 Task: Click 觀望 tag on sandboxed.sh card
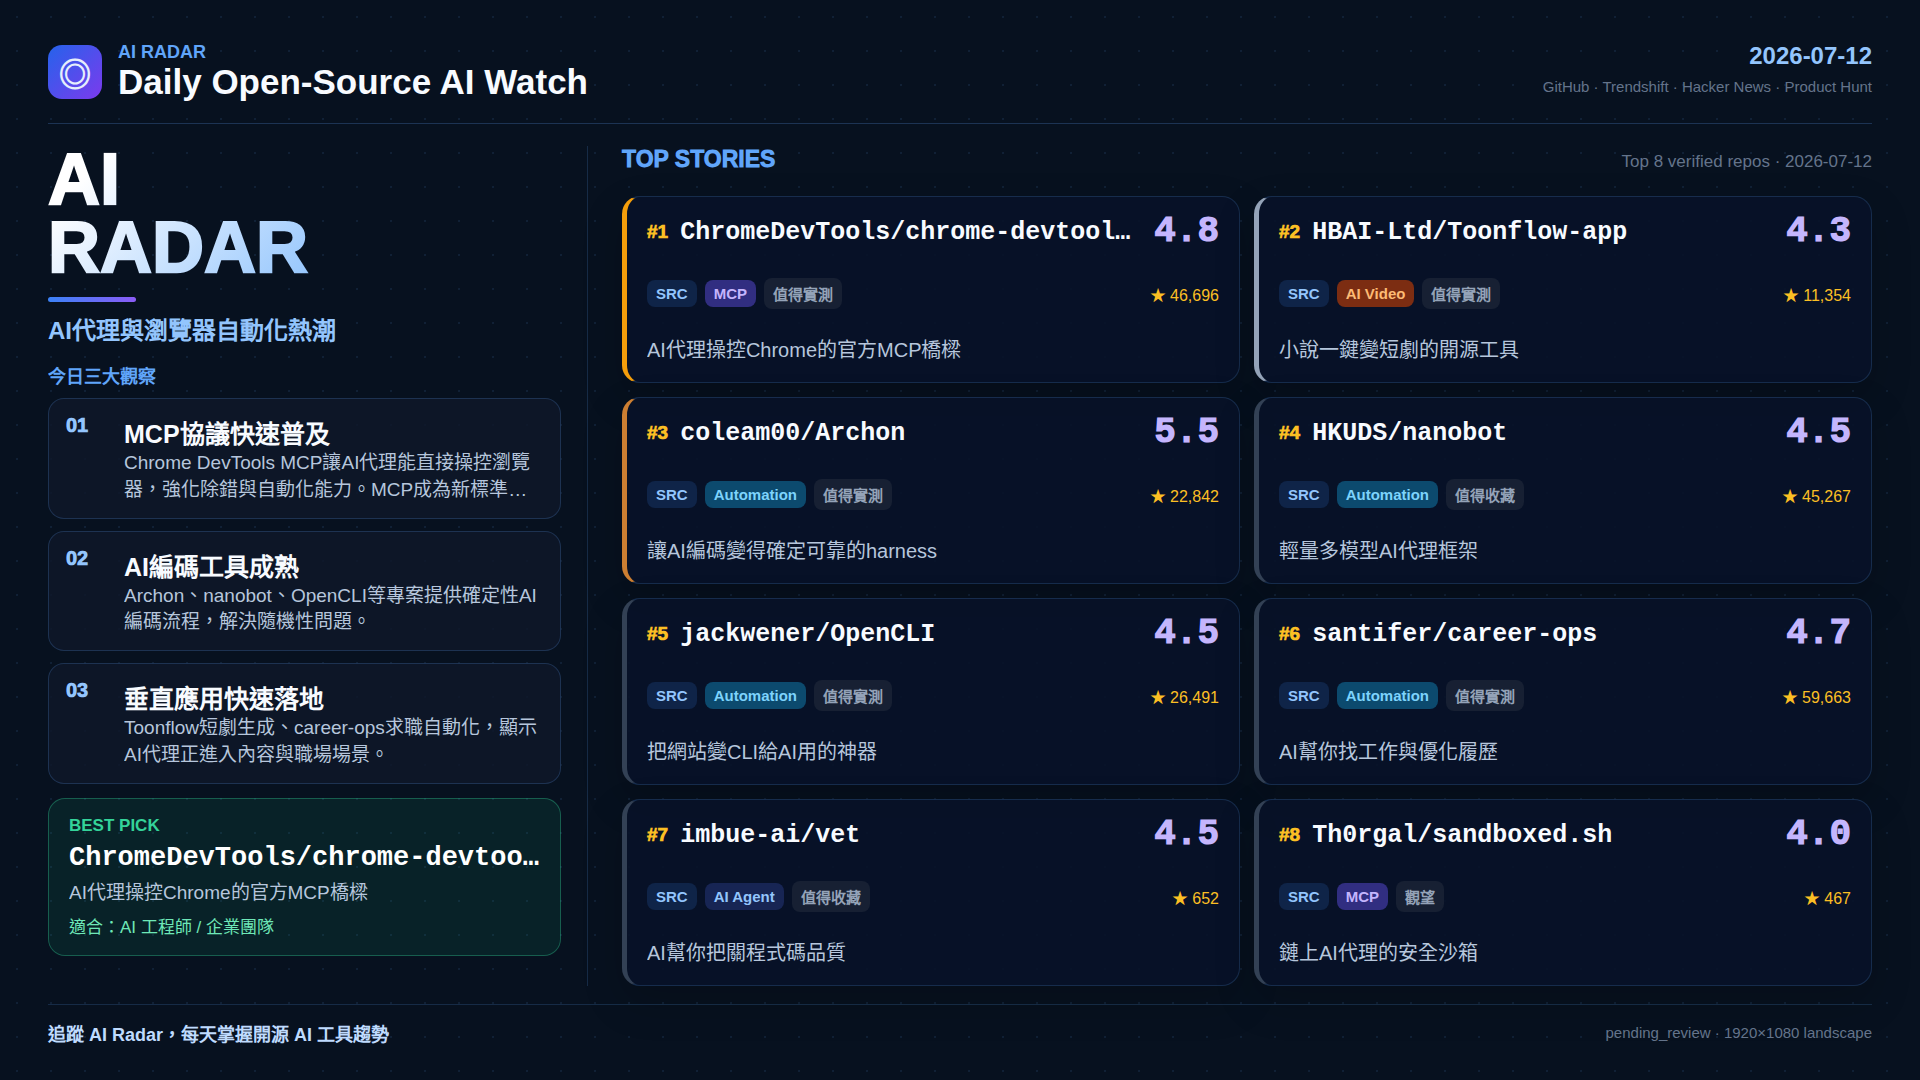(x=1419, y=897)
